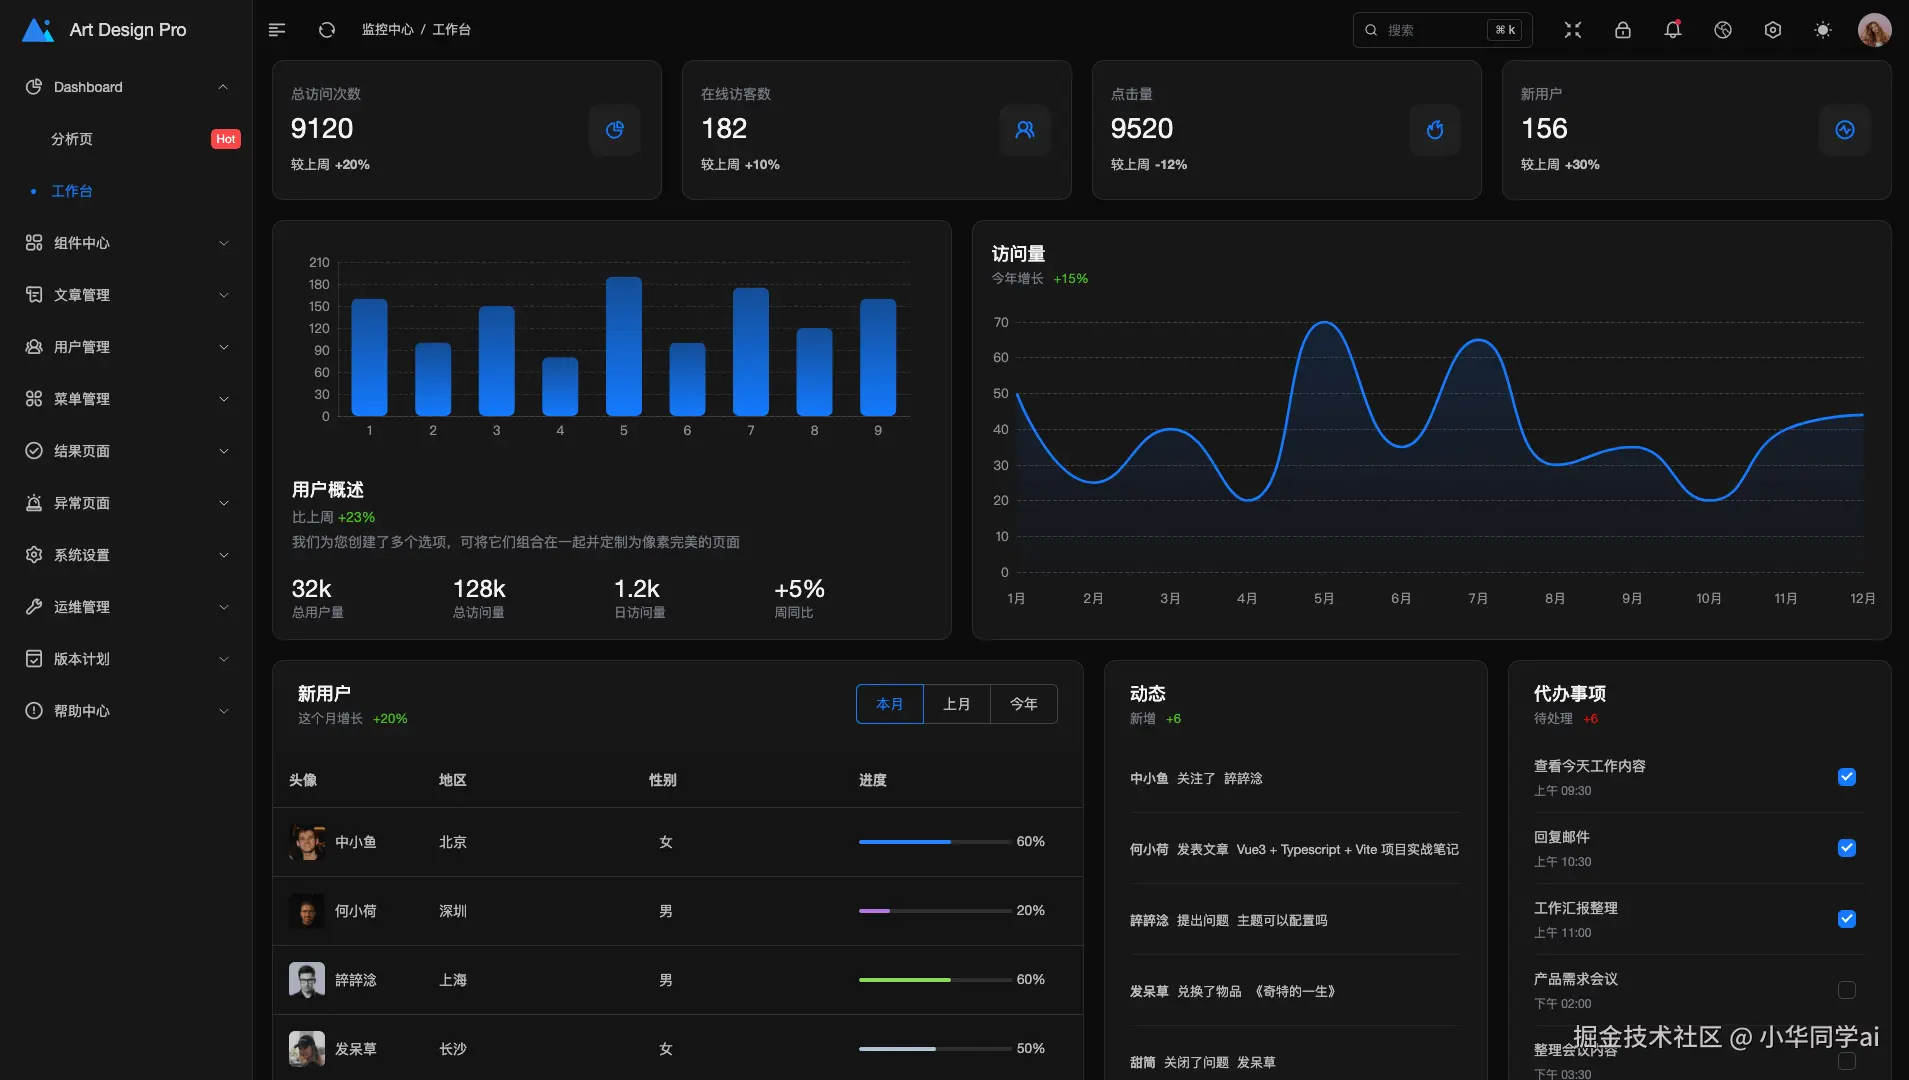Click the 监控中心 breadcrumb link

pyautogui.click(x=387, y=30)
